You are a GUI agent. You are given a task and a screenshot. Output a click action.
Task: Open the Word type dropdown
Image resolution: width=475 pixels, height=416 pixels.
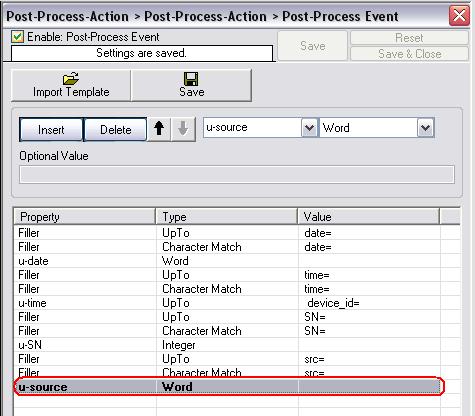point(425,128)
